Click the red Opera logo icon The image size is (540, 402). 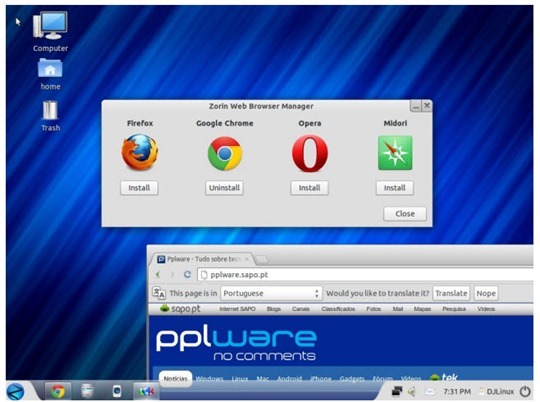coord(310,153)
